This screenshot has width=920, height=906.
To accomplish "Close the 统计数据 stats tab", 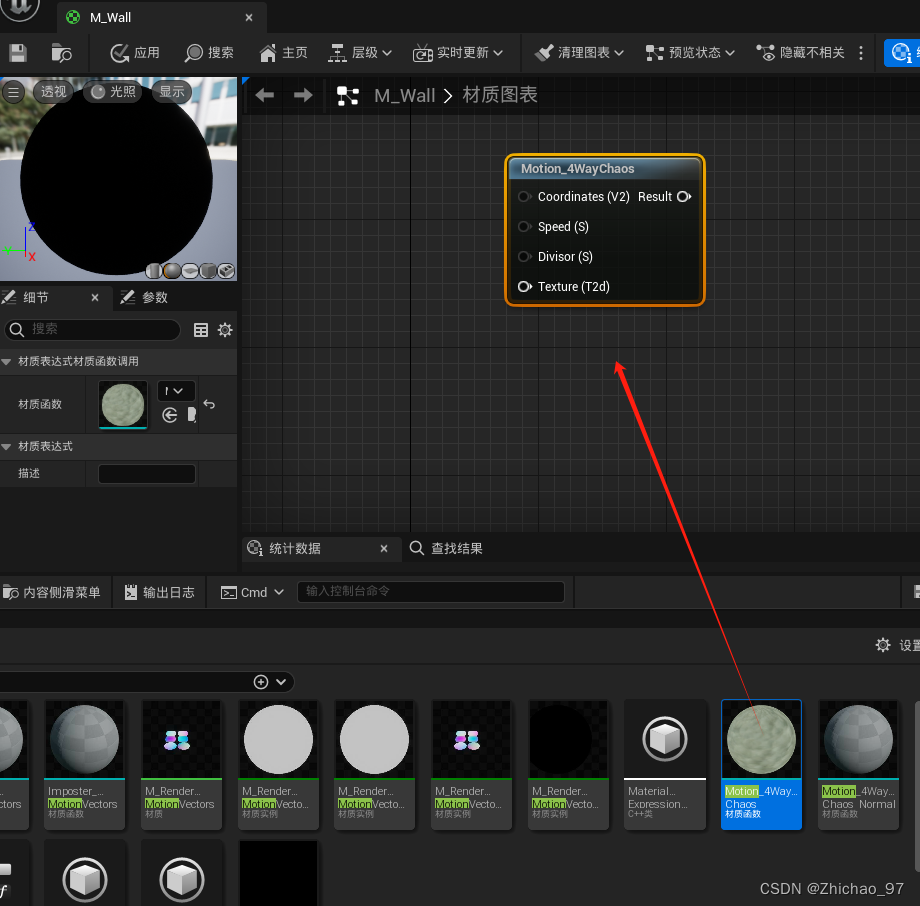I will [384, 549].
